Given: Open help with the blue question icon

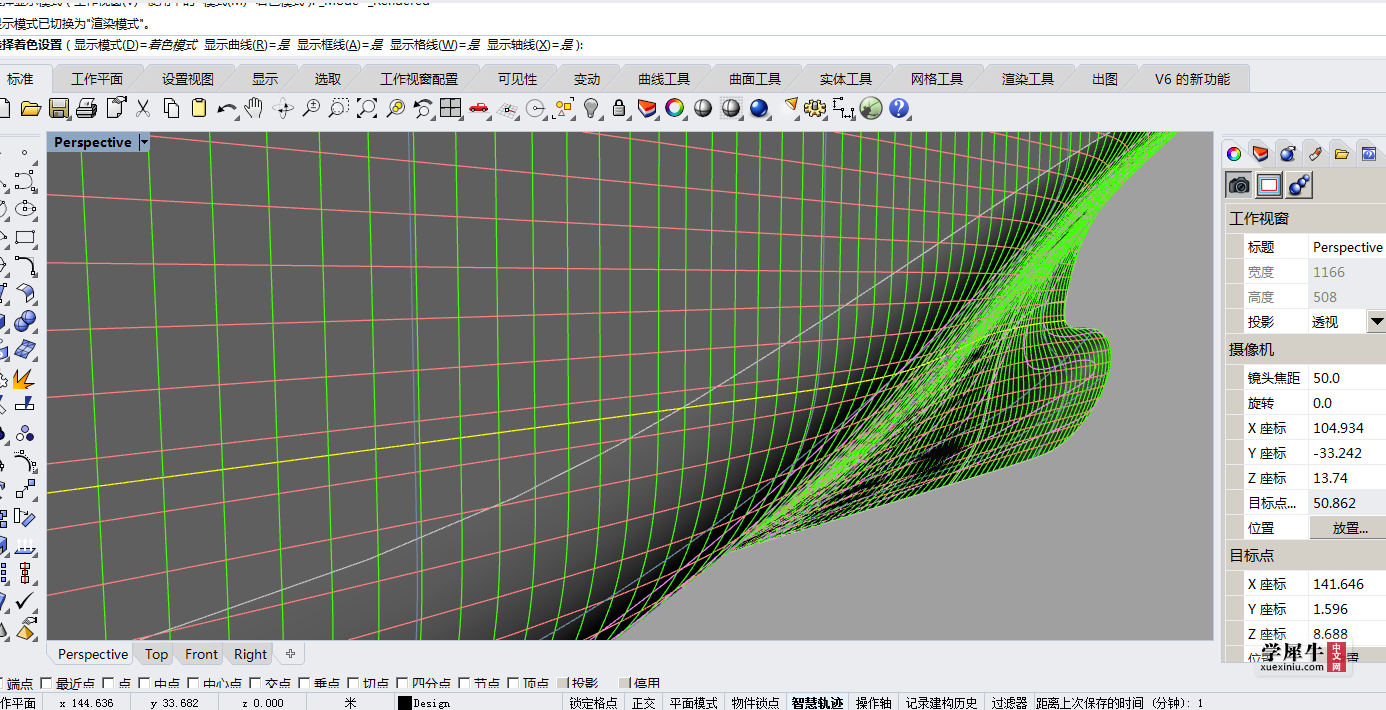Looking at the screenshot, I should pyautogui.click(x=899, y=108).
